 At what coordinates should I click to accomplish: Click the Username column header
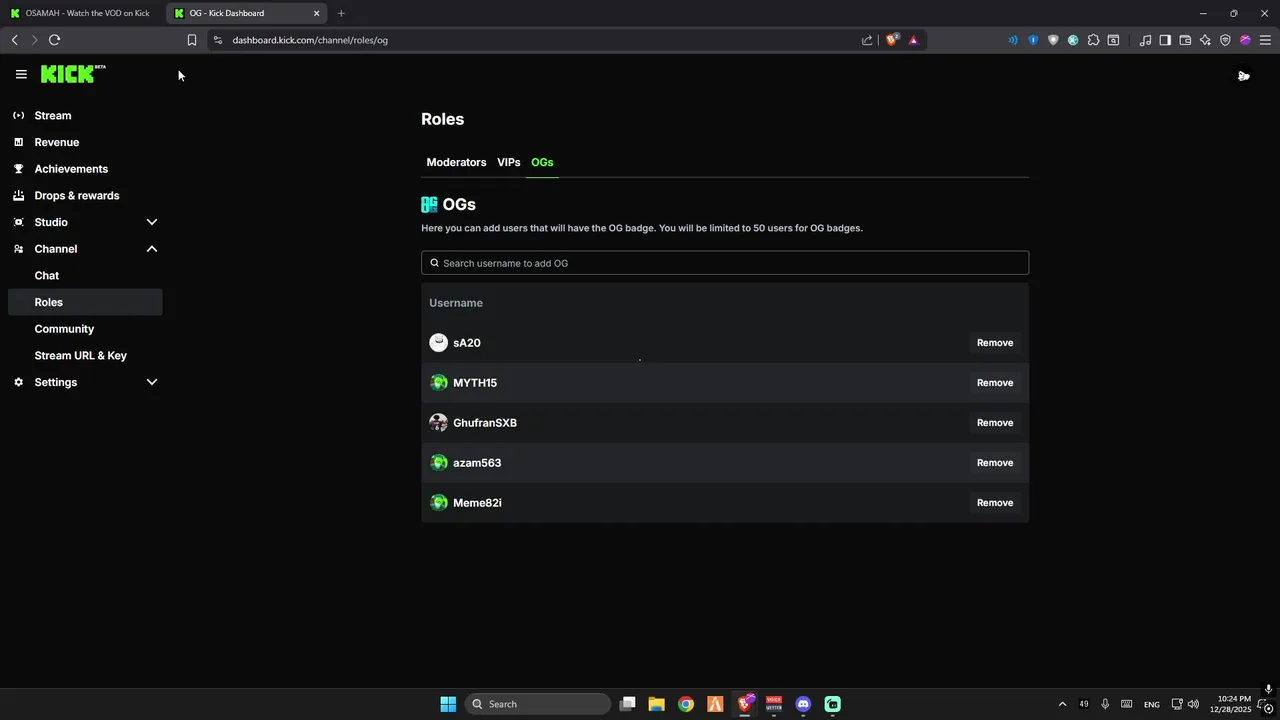[x=456, y=303]
